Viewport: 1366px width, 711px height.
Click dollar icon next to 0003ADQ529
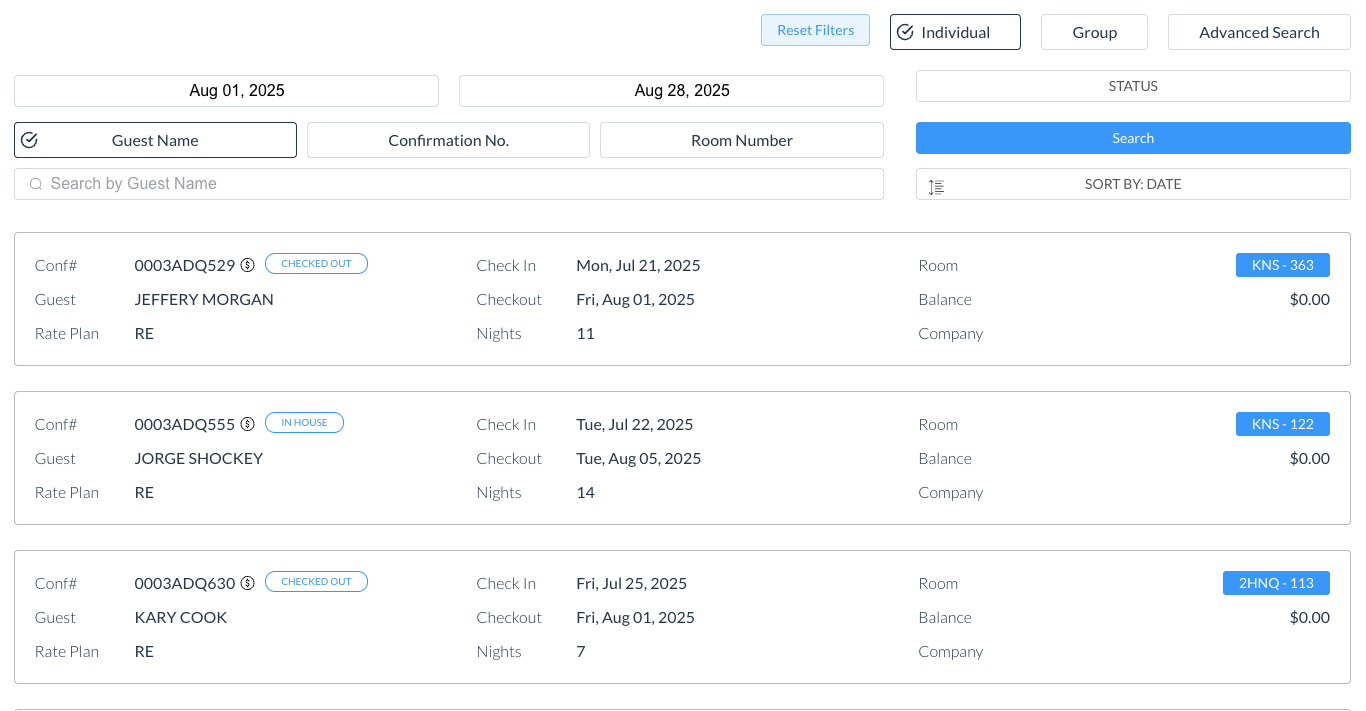click(248, 265)
